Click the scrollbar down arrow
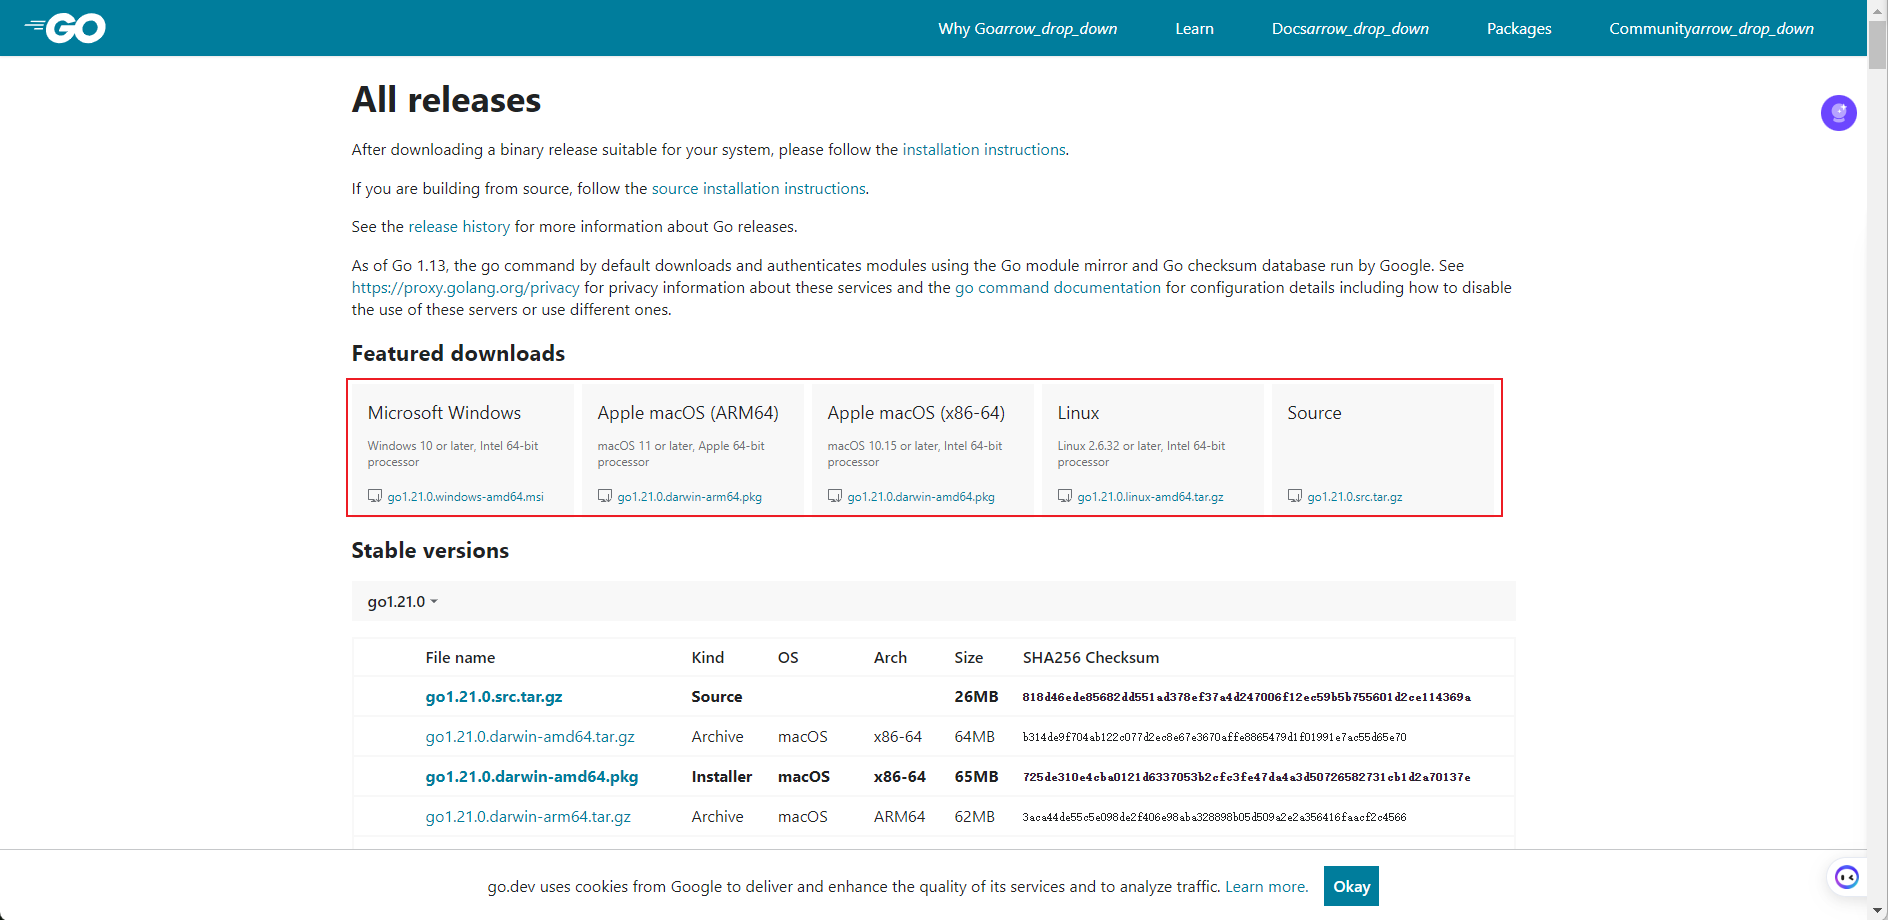The height and width of the screenshot is (920, 1888). point(1877,910)
